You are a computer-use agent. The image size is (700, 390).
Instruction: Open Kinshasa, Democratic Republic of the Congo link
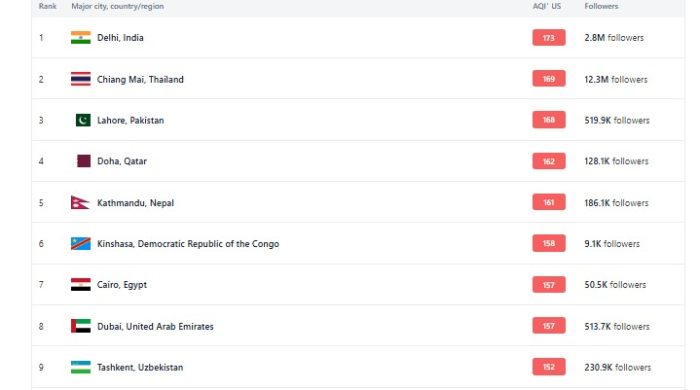pos(188,244)
